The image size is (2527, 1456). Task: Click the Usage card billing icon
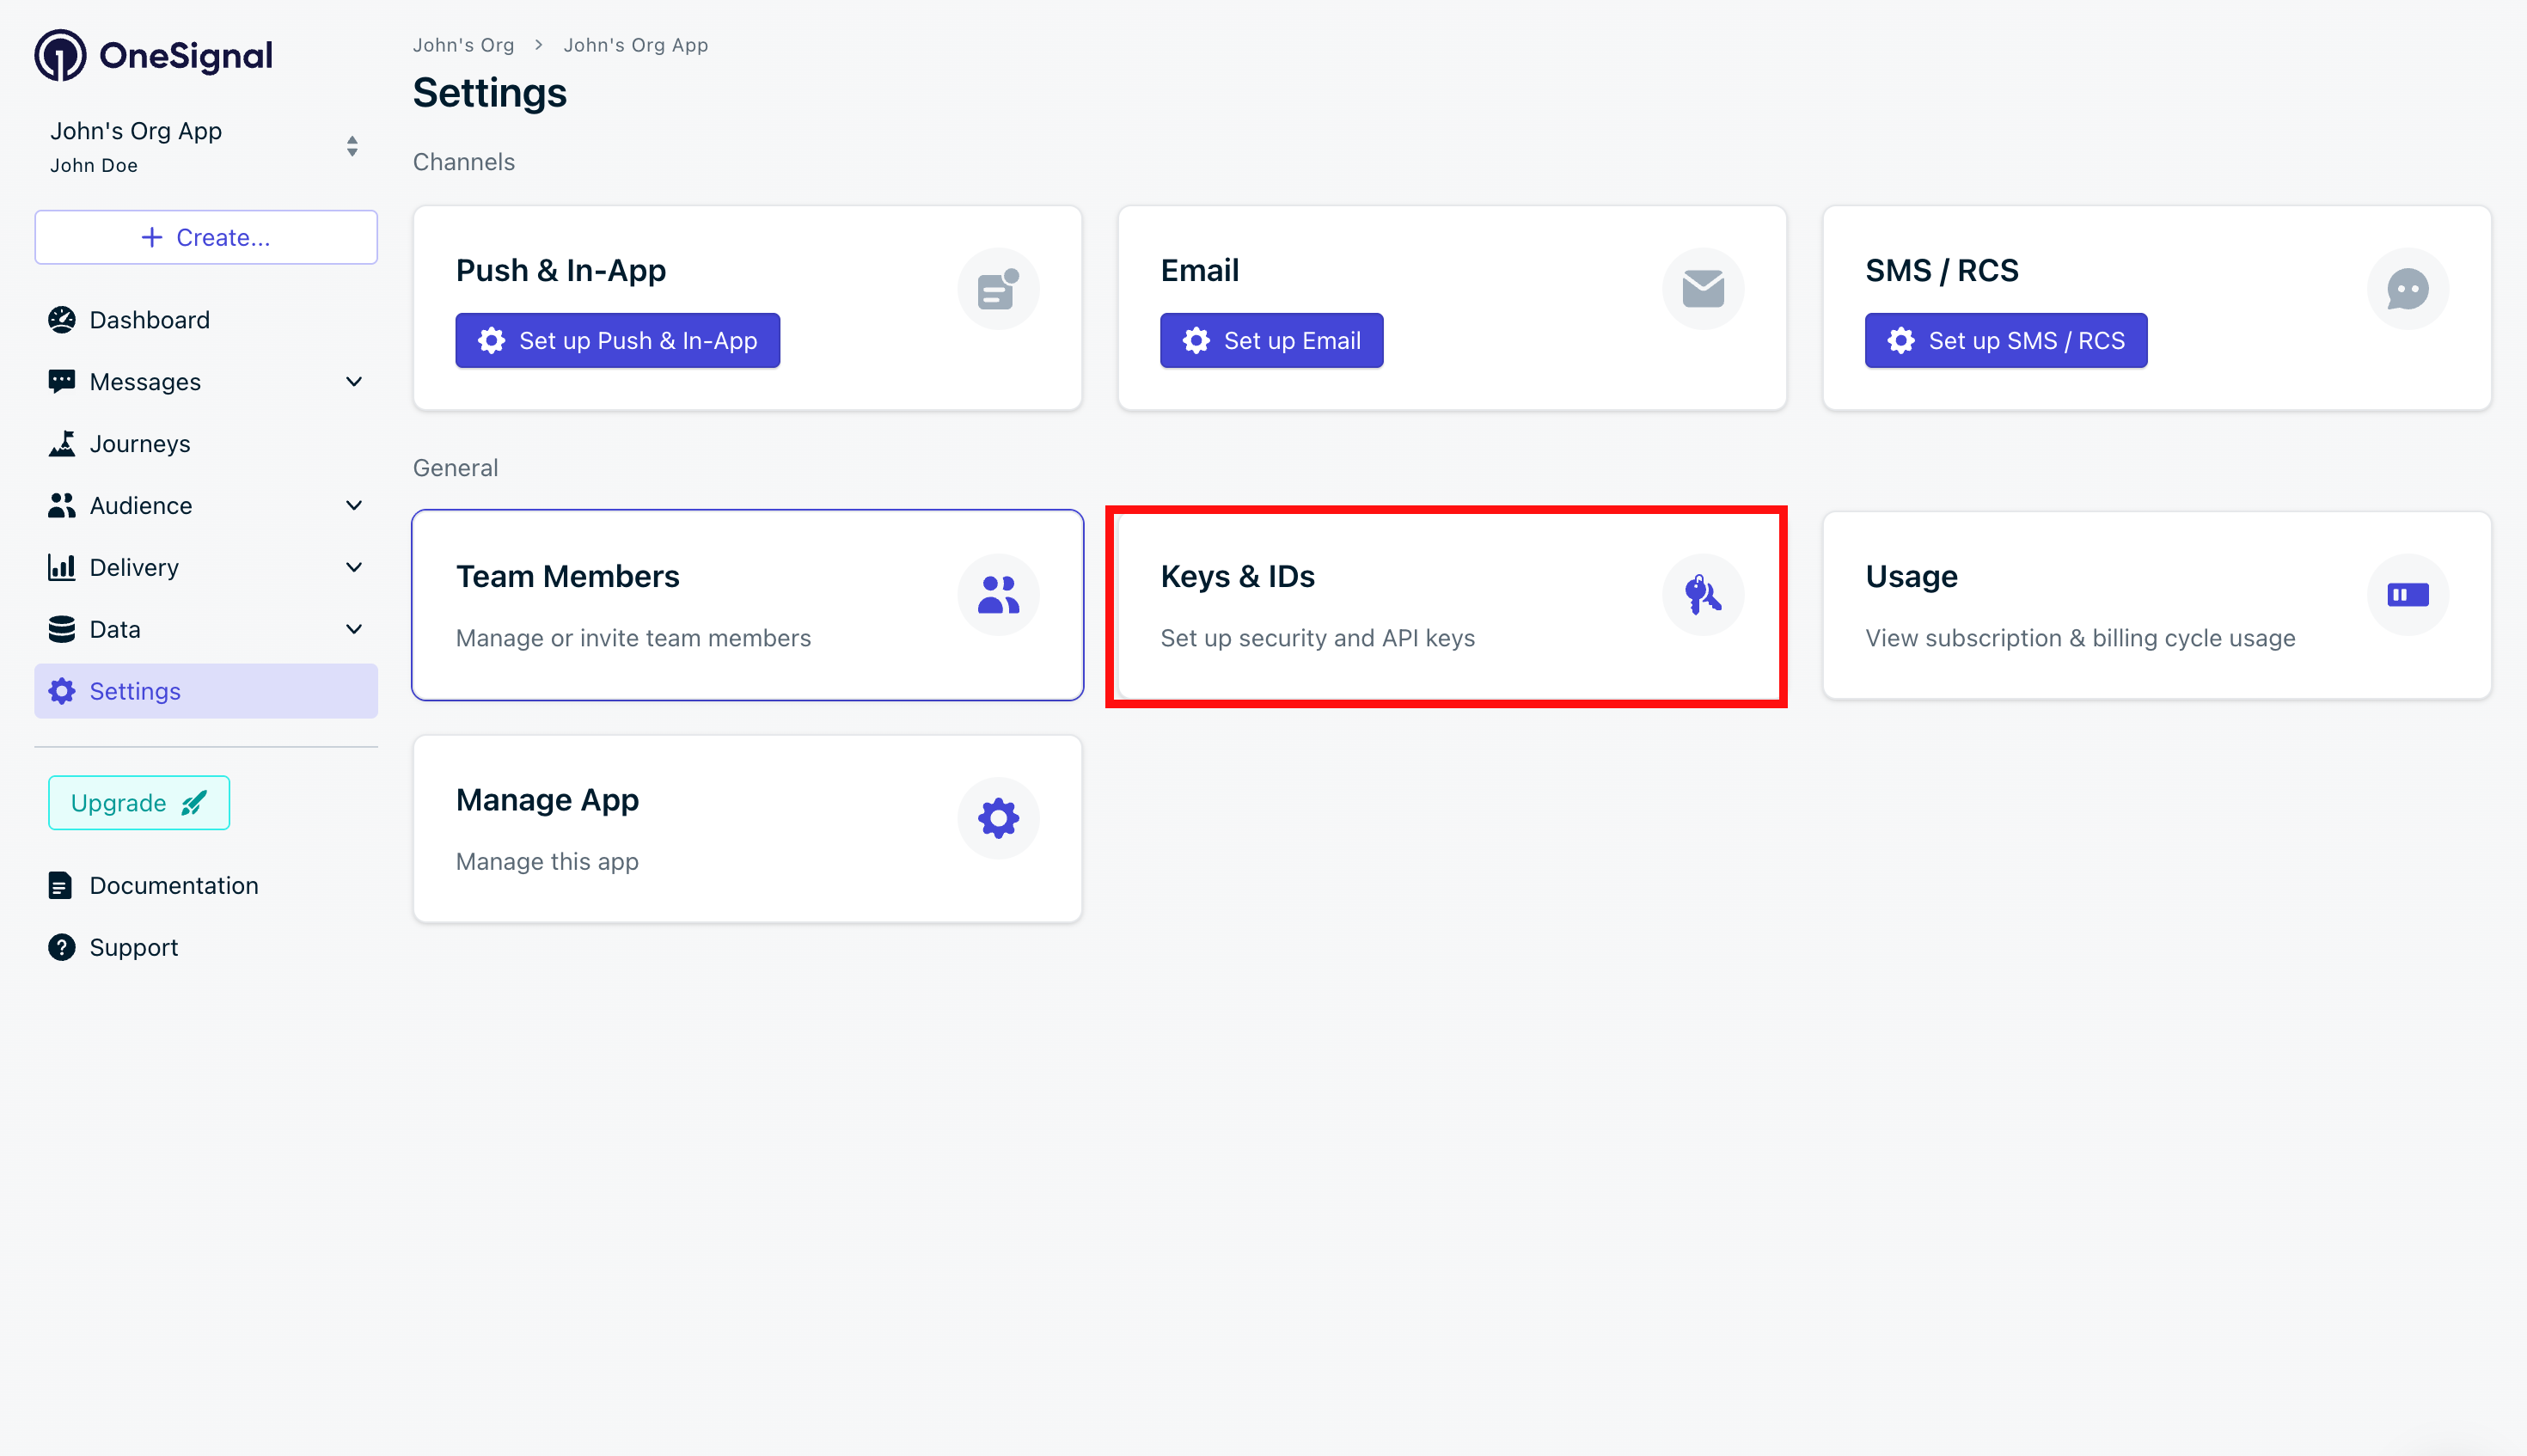coord(2407,595)
